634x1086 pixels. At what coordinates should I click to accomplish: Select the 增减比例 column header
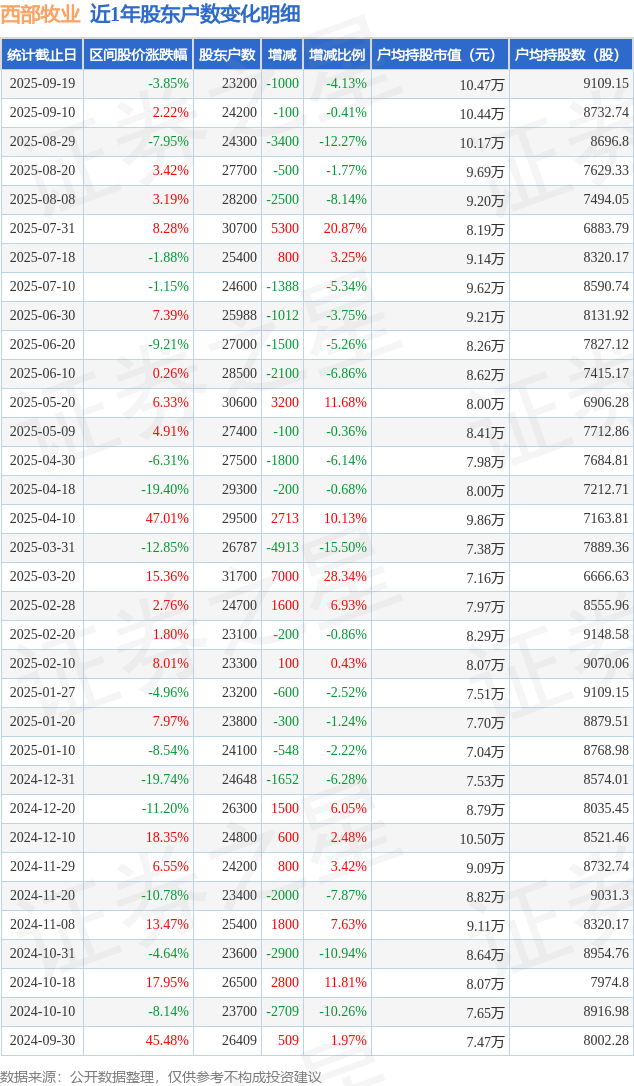[337, 55]
